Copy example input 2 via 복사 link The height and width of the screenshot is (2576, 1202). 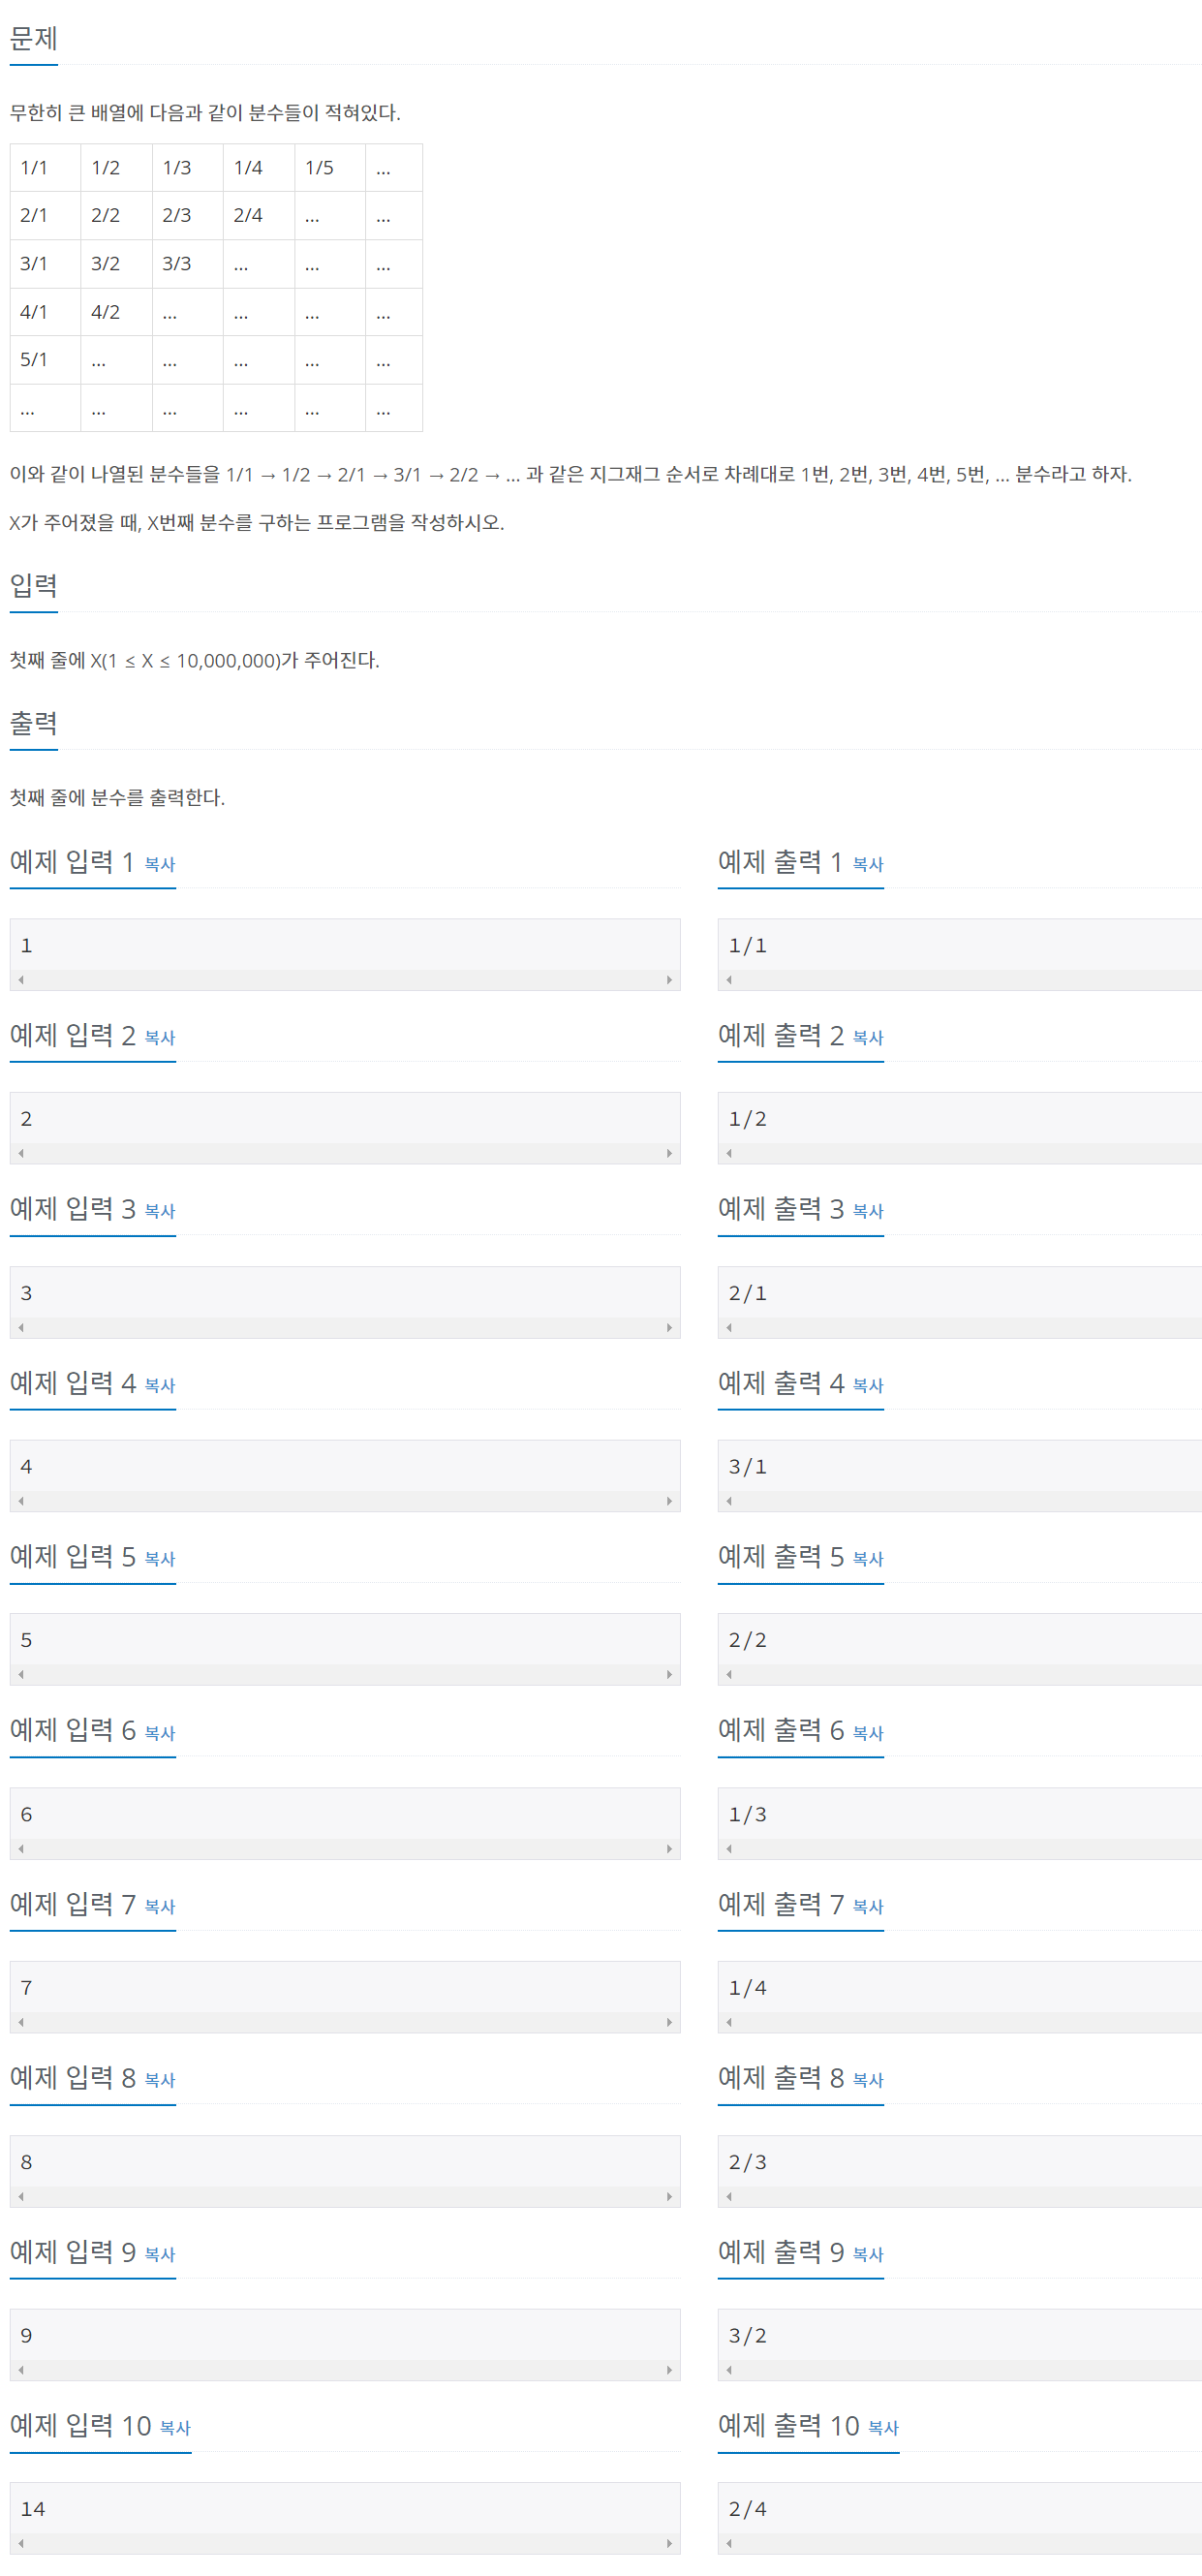coord(160,1038)
